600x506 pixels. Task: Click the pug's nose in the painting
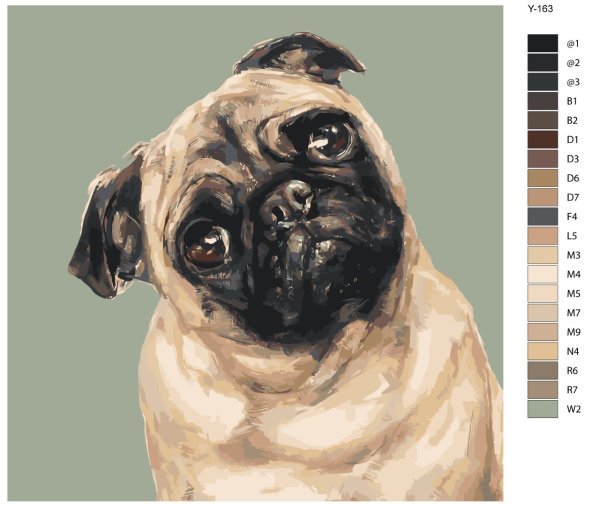(x=288, y=202)
